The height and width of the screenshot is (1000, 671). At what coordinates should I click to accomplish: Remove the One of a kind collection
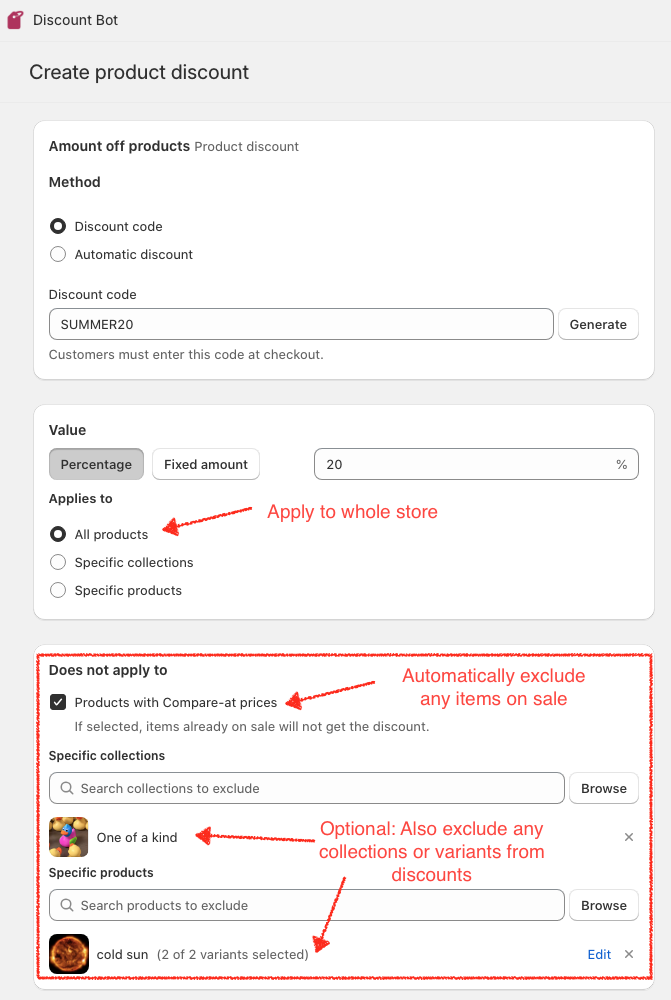click(629, 837)
